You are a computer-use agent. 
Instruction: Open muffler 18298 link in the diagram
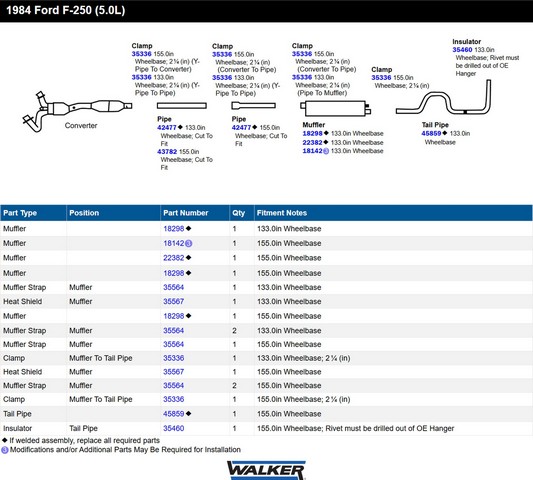tap(312, 134)
